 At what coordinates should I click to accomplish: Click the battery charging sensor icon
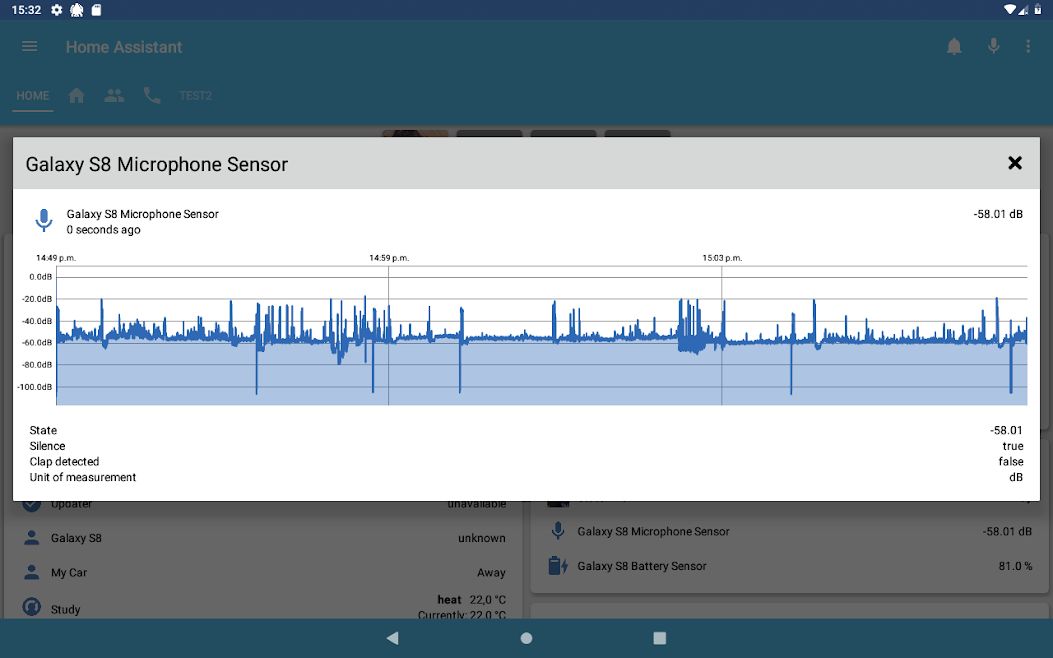pos(557,565)
